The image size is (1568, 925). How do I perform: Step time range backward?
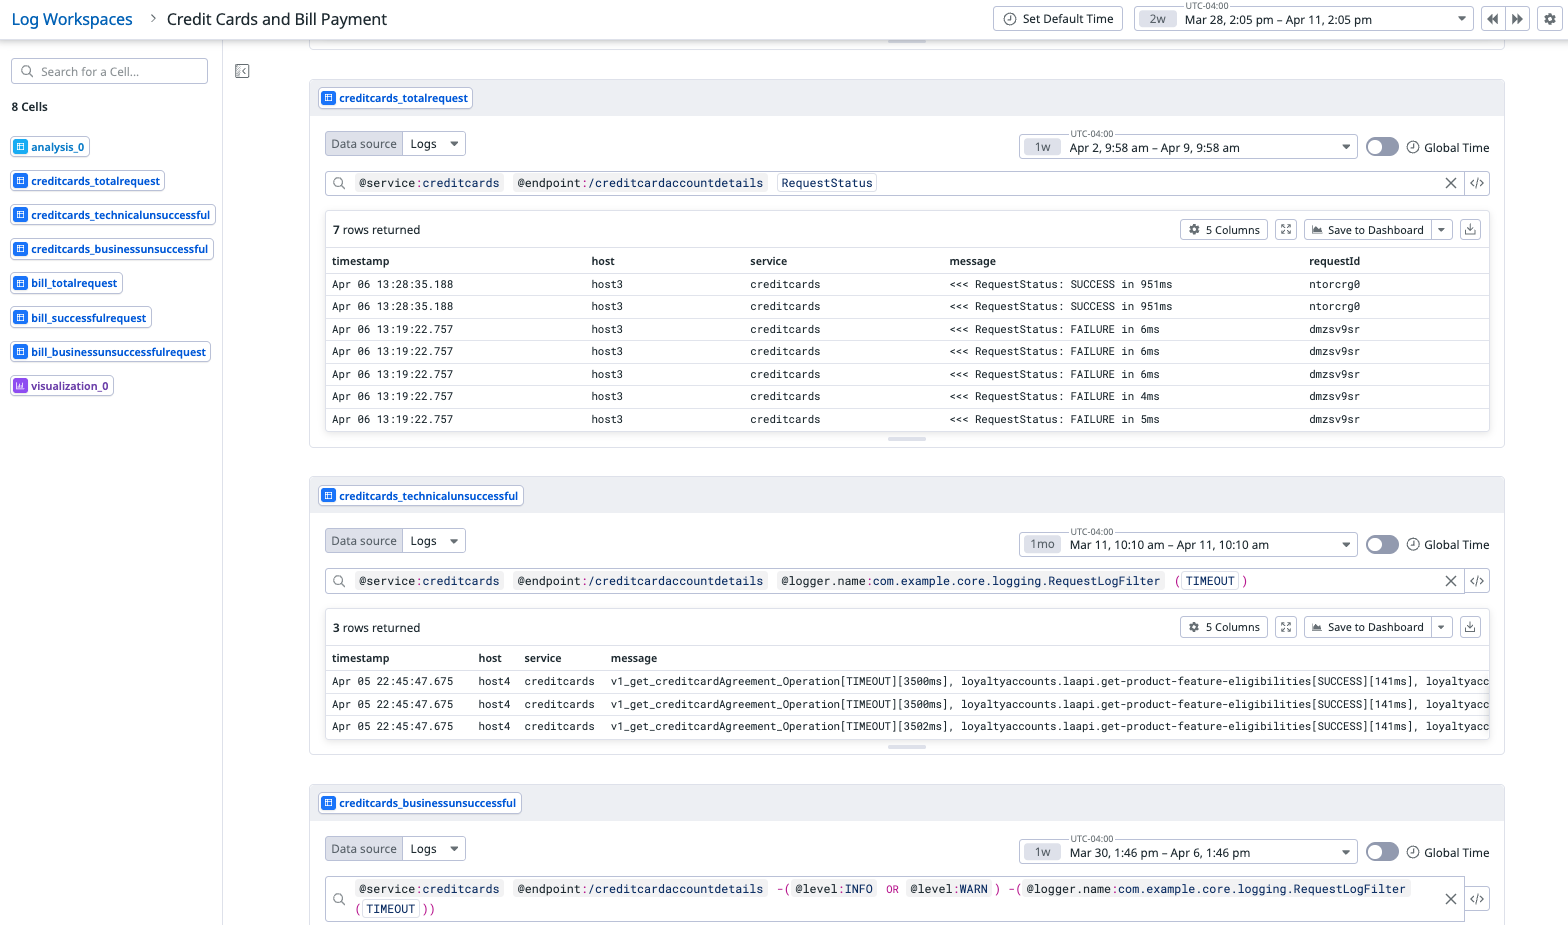(x=1493, y=19)
